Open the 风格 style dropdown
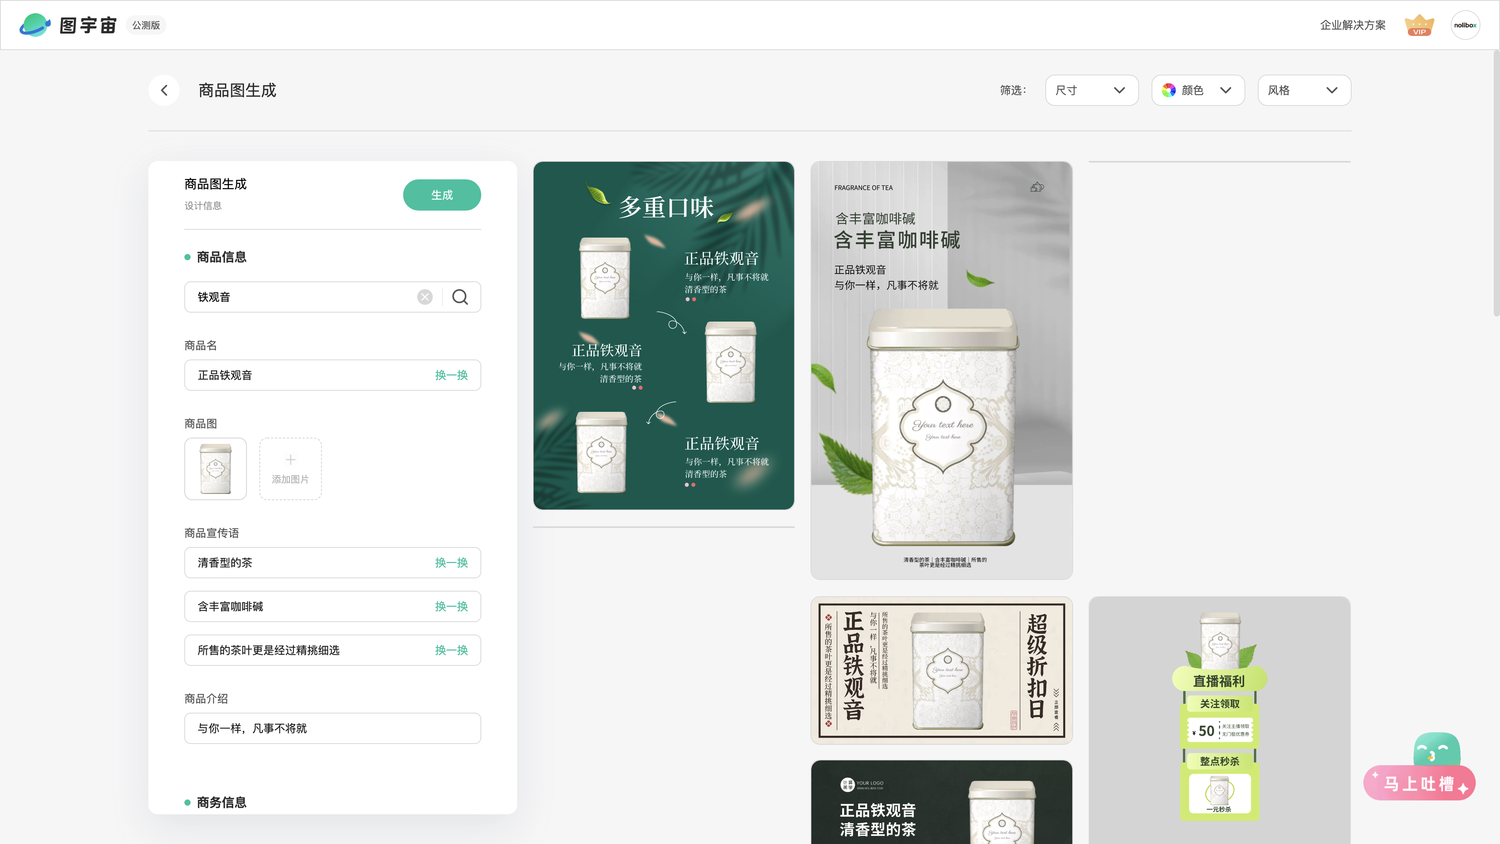This screenshot has width=1500, height=844. (x=1304, y=90)
